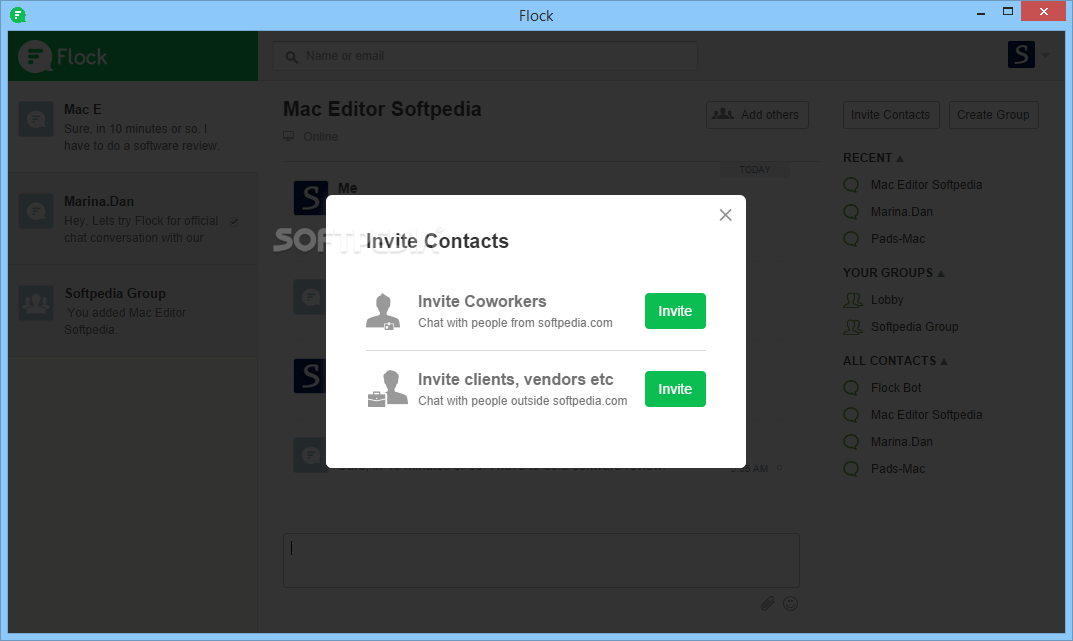Select Flock Bot contact
Image resolution: width=1073 pixels, height=641 pixels.
tap(896, 388)
